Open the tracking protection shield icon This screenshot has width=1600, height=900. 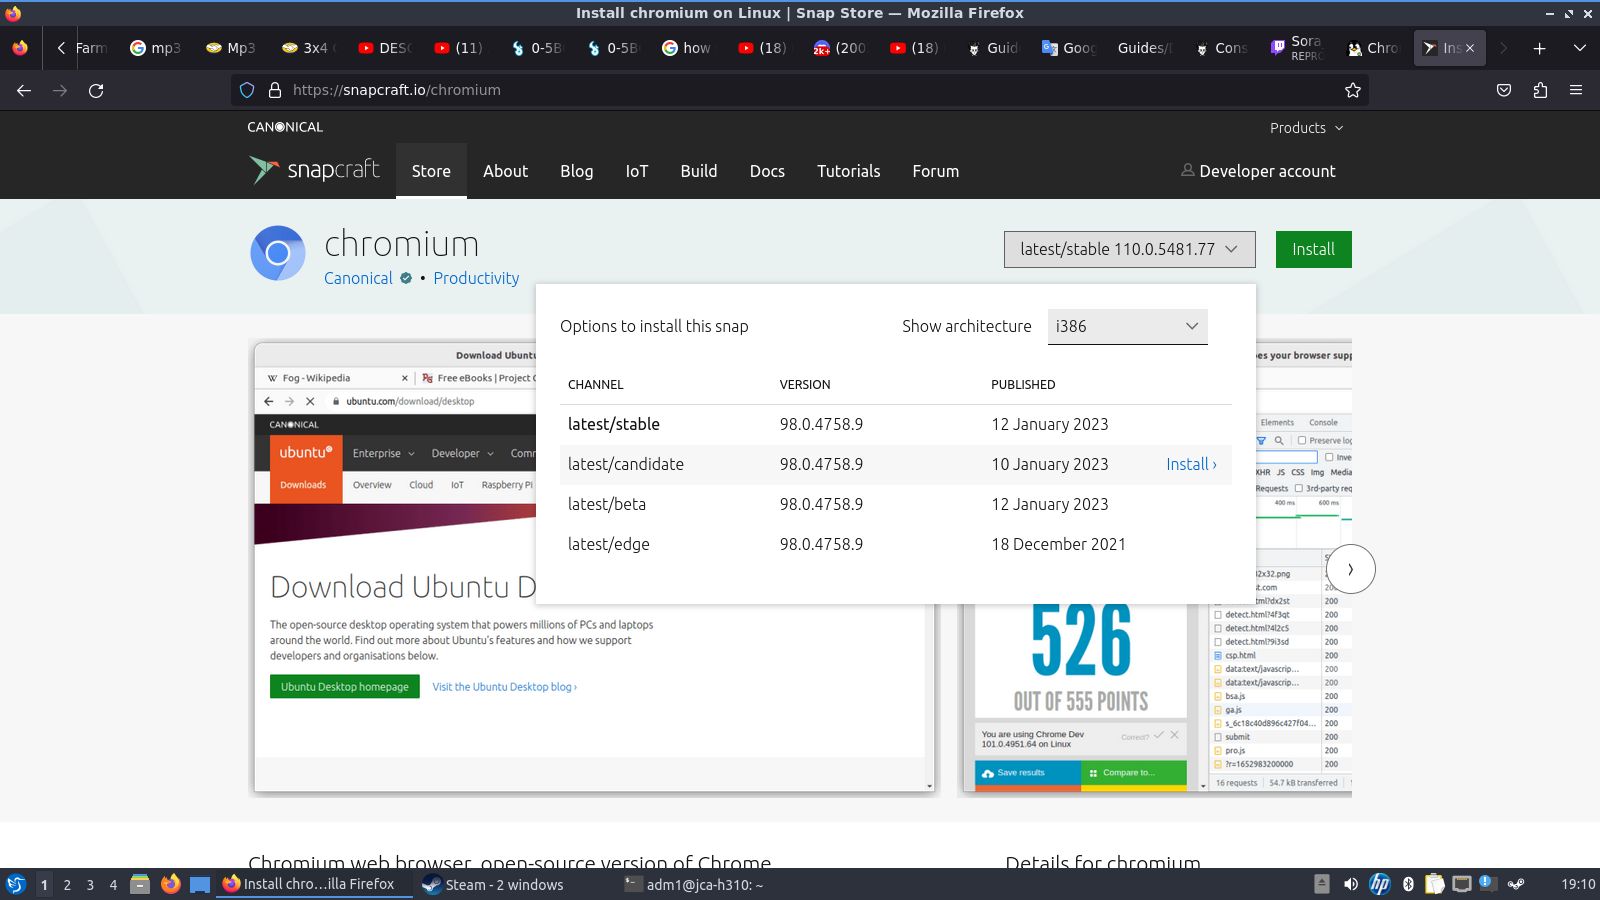(247, 90)
